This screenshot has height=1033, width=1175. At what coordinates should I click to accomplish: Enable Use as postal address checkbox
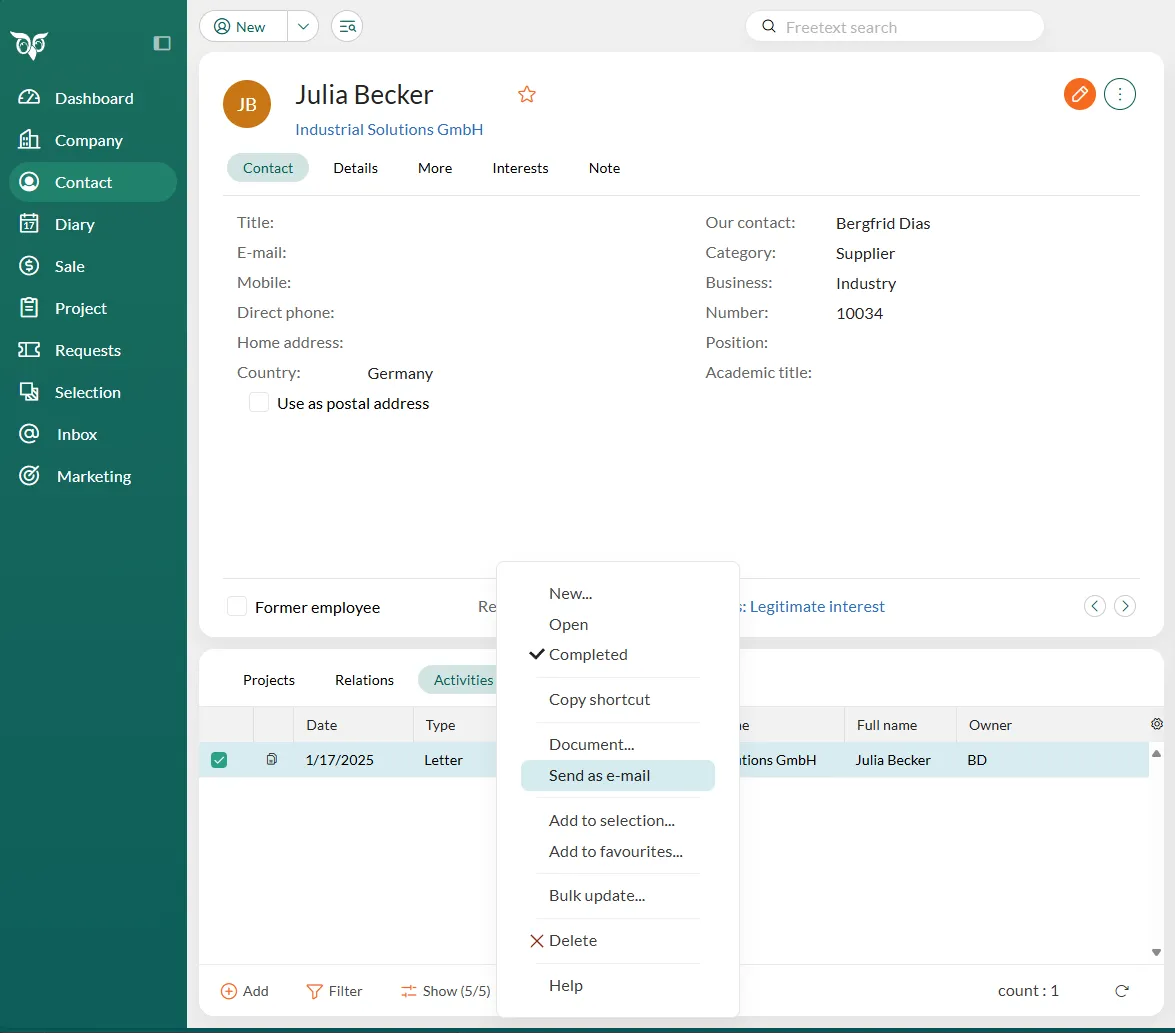click(x=259, y=403)
